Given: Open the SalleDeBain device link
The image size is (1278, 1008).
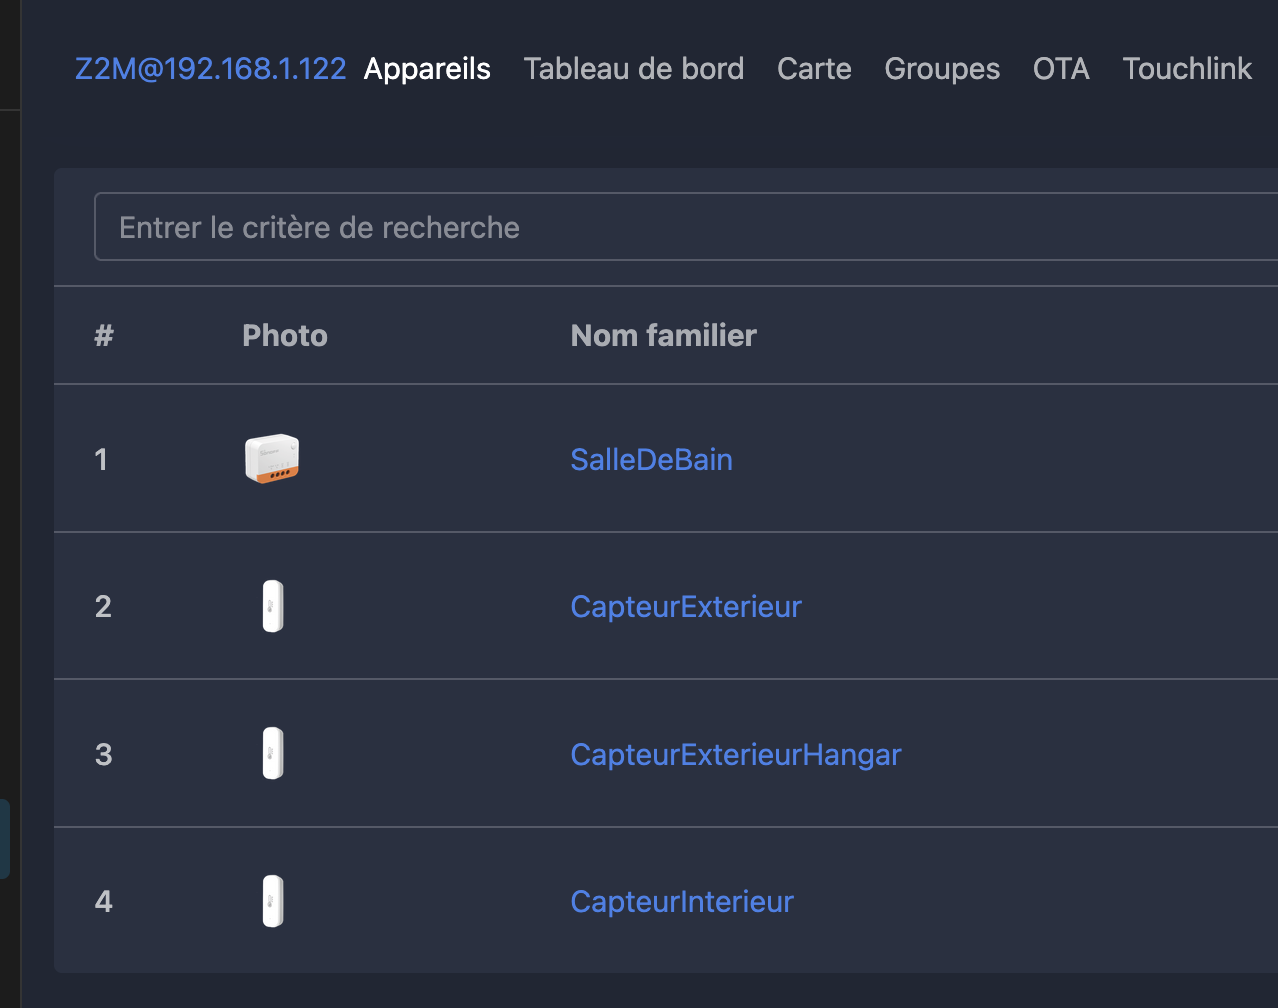Looking at the screenshot, I should pos(651,459).
